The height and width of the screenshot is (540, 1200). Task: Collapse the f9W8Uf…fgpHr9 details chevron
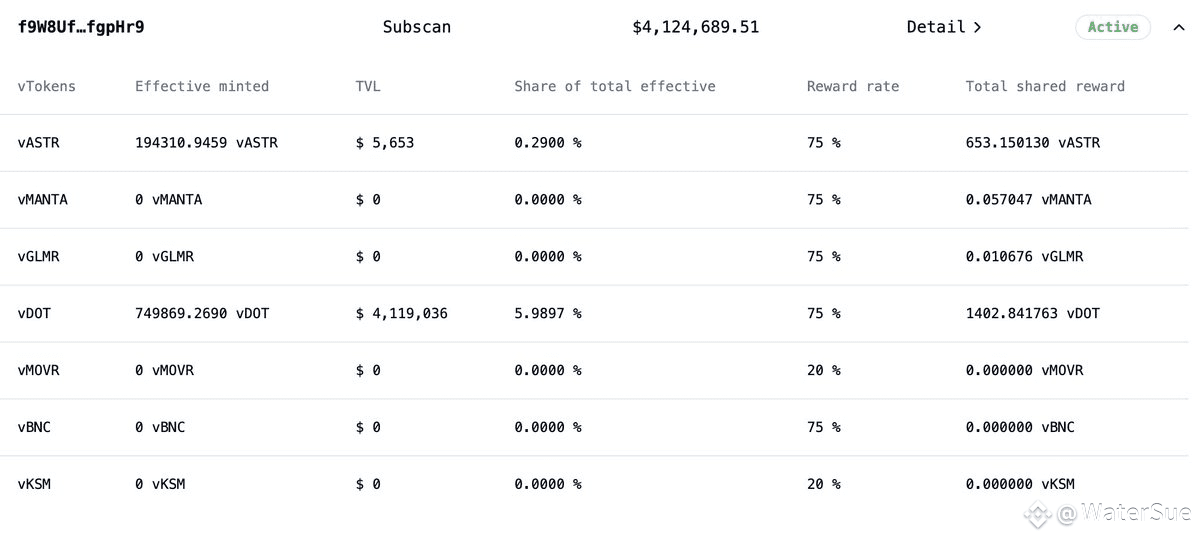click(1178, 28)
